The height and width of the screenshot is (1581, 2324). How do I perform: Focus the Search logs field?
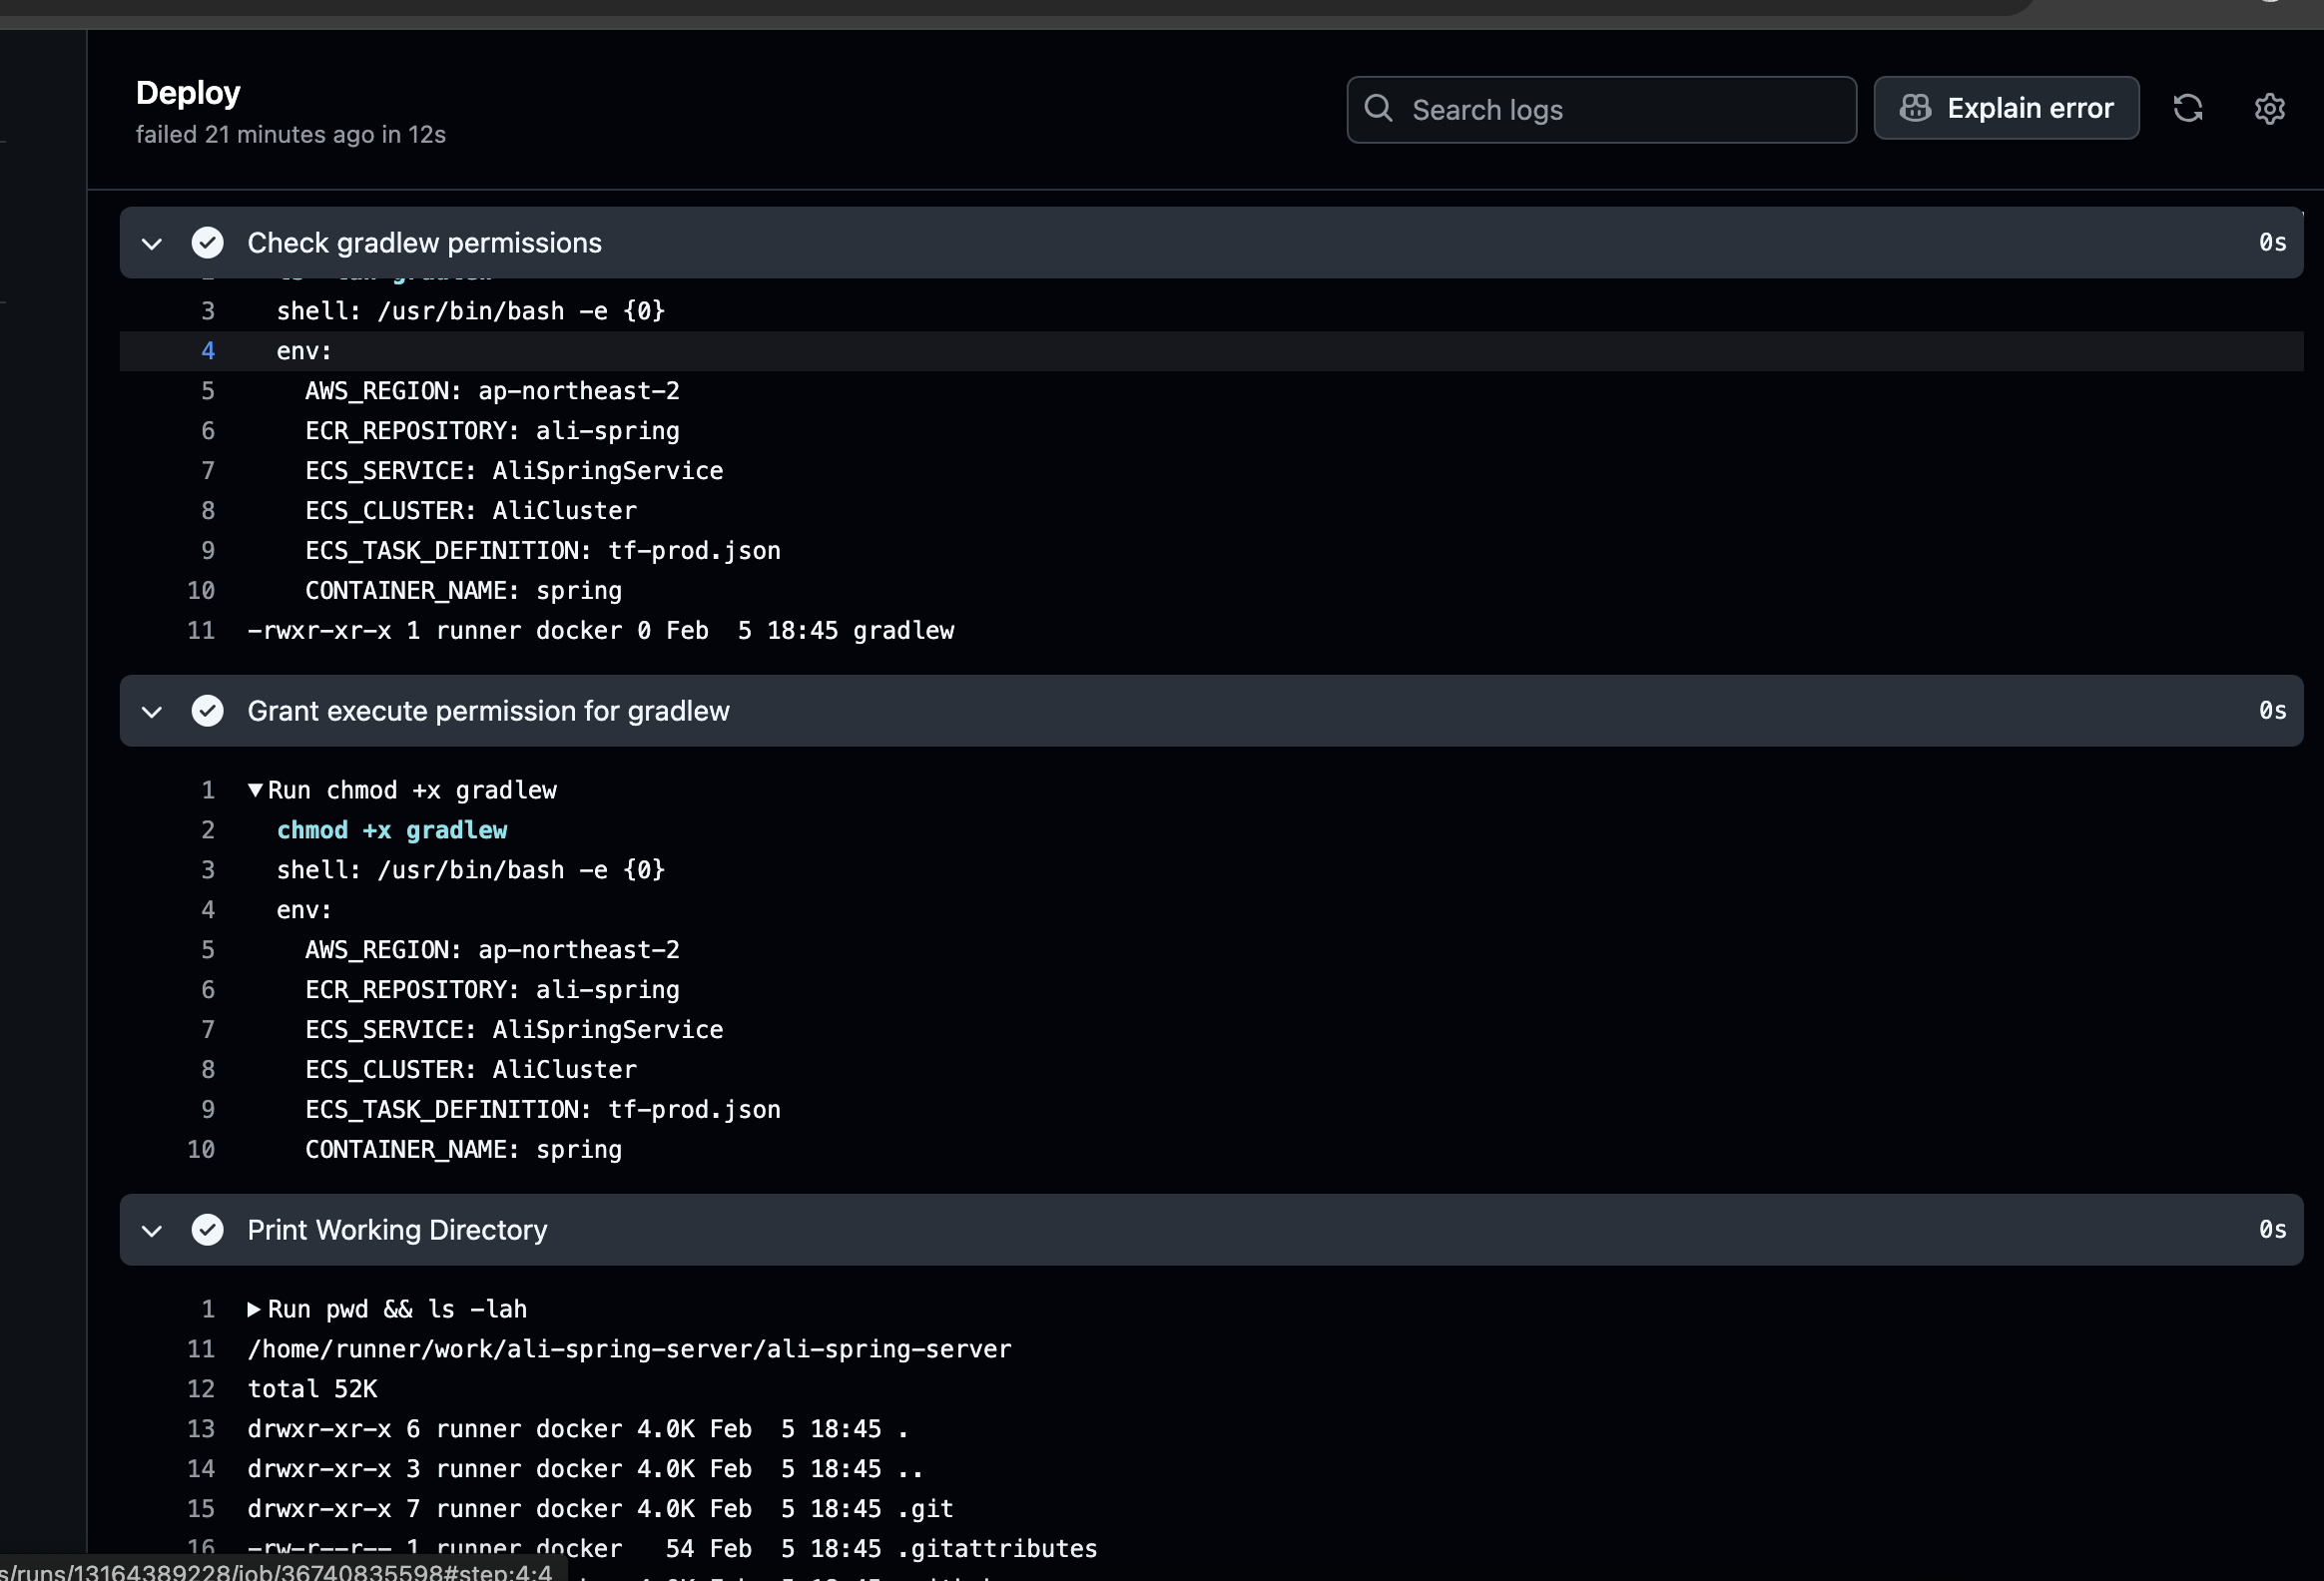coord(1601,109)
